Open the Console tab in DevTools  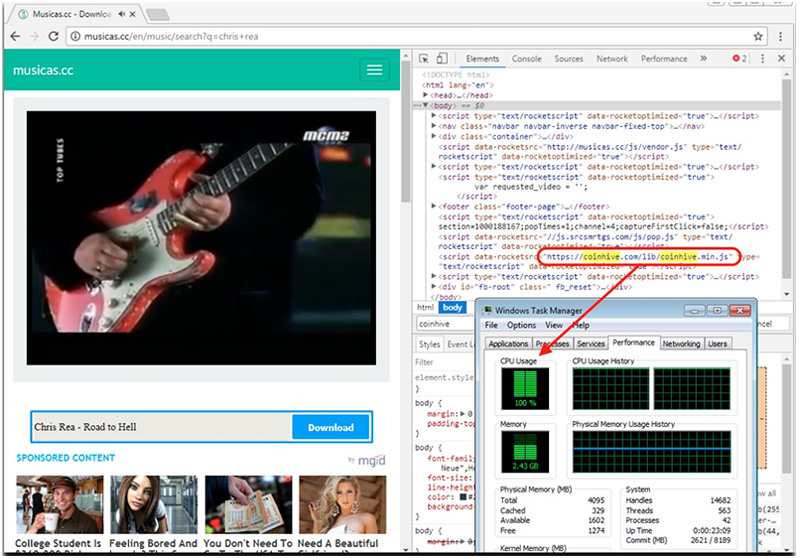click(527, 59)
